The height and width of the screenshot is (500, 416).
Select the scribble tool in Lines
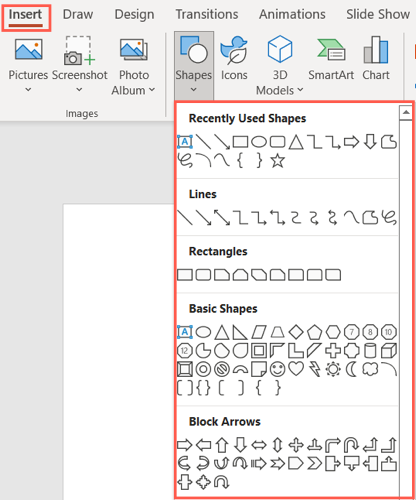(x=389, y=218)
